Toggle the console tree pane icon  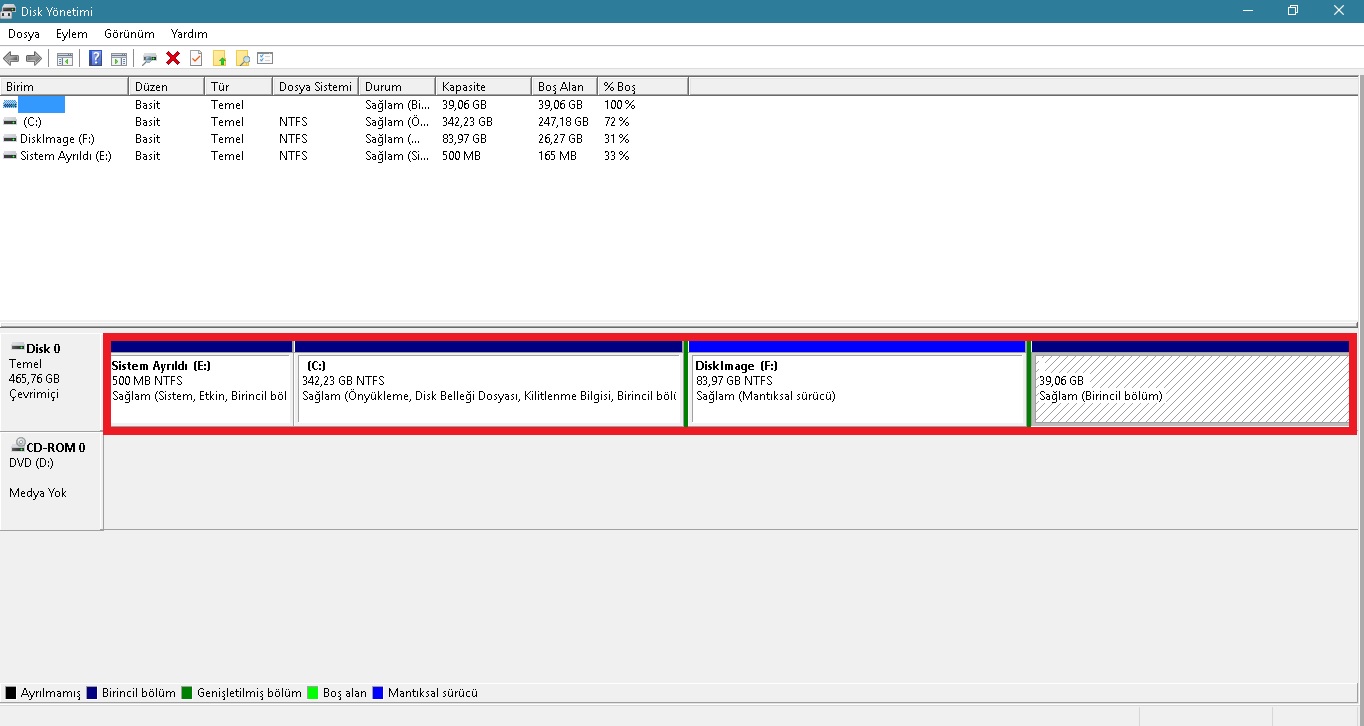tap(64, 58)
